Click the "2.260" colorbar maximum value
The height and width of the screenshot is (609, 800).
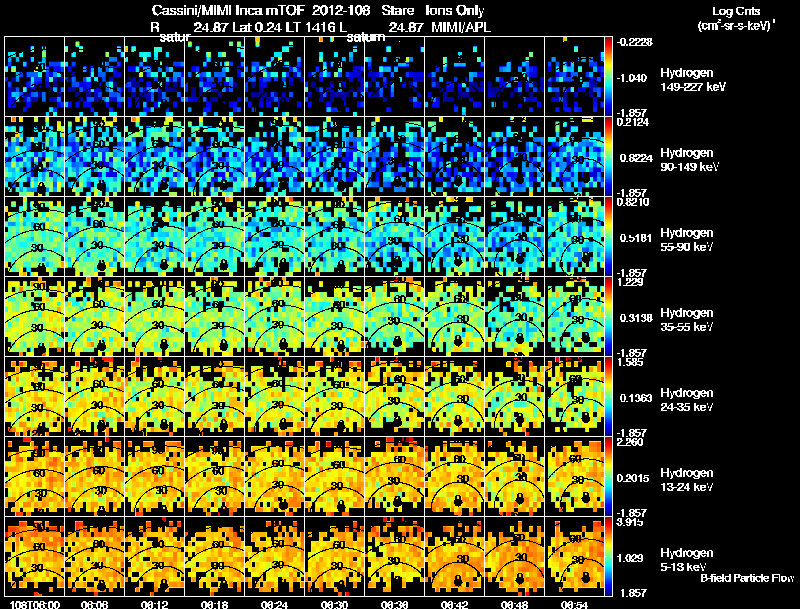coord(630,442)
